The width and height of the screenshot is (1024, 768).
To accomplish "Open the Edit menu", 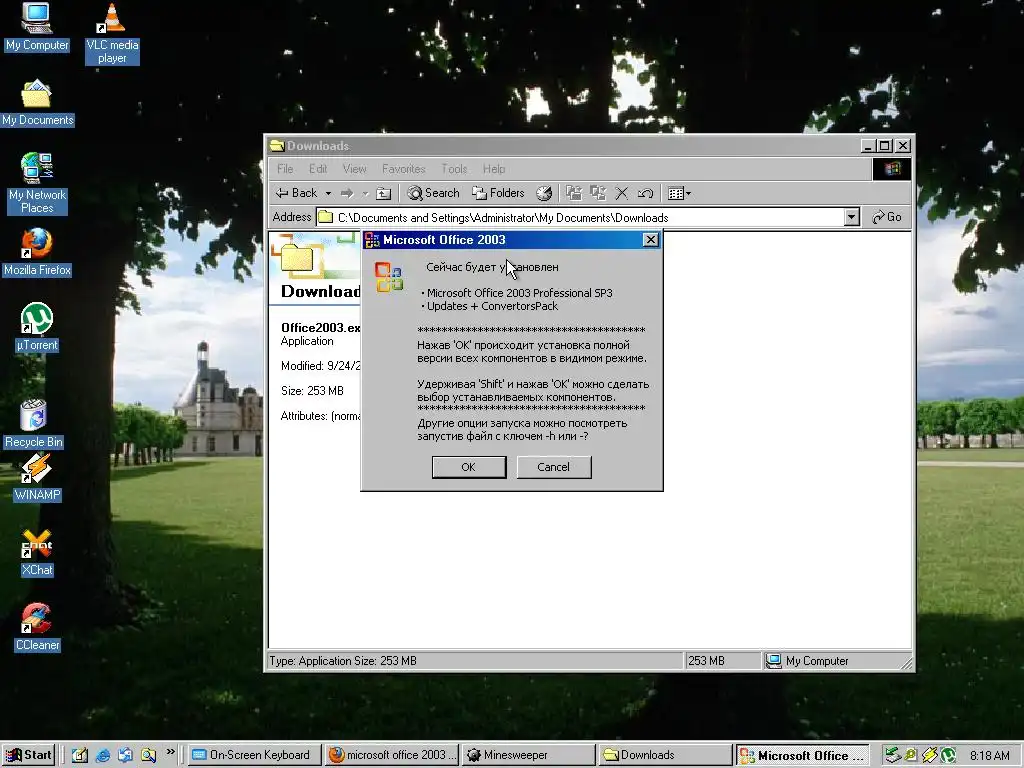I will (318, 169).
